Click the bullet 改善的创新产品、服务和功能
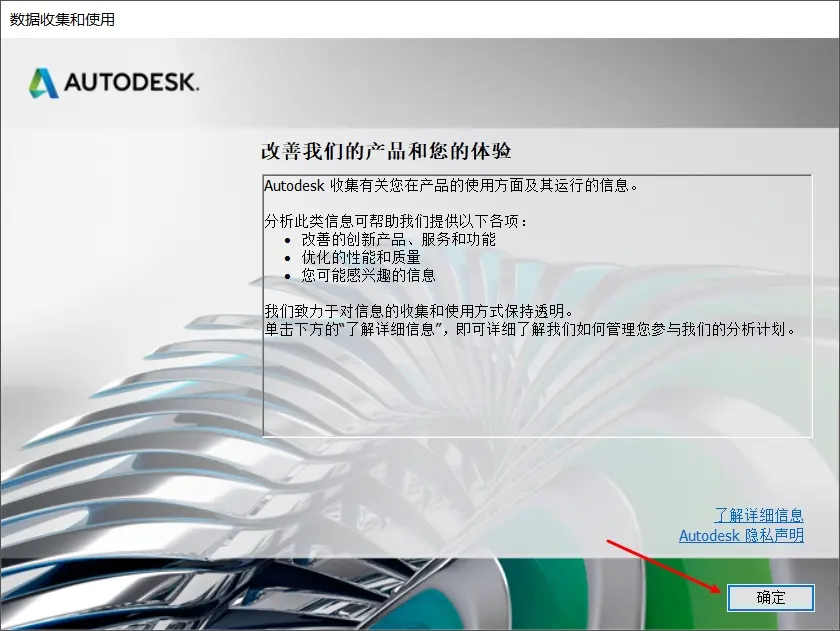Viewport: 840px width, 631px height. click(399, 239)
